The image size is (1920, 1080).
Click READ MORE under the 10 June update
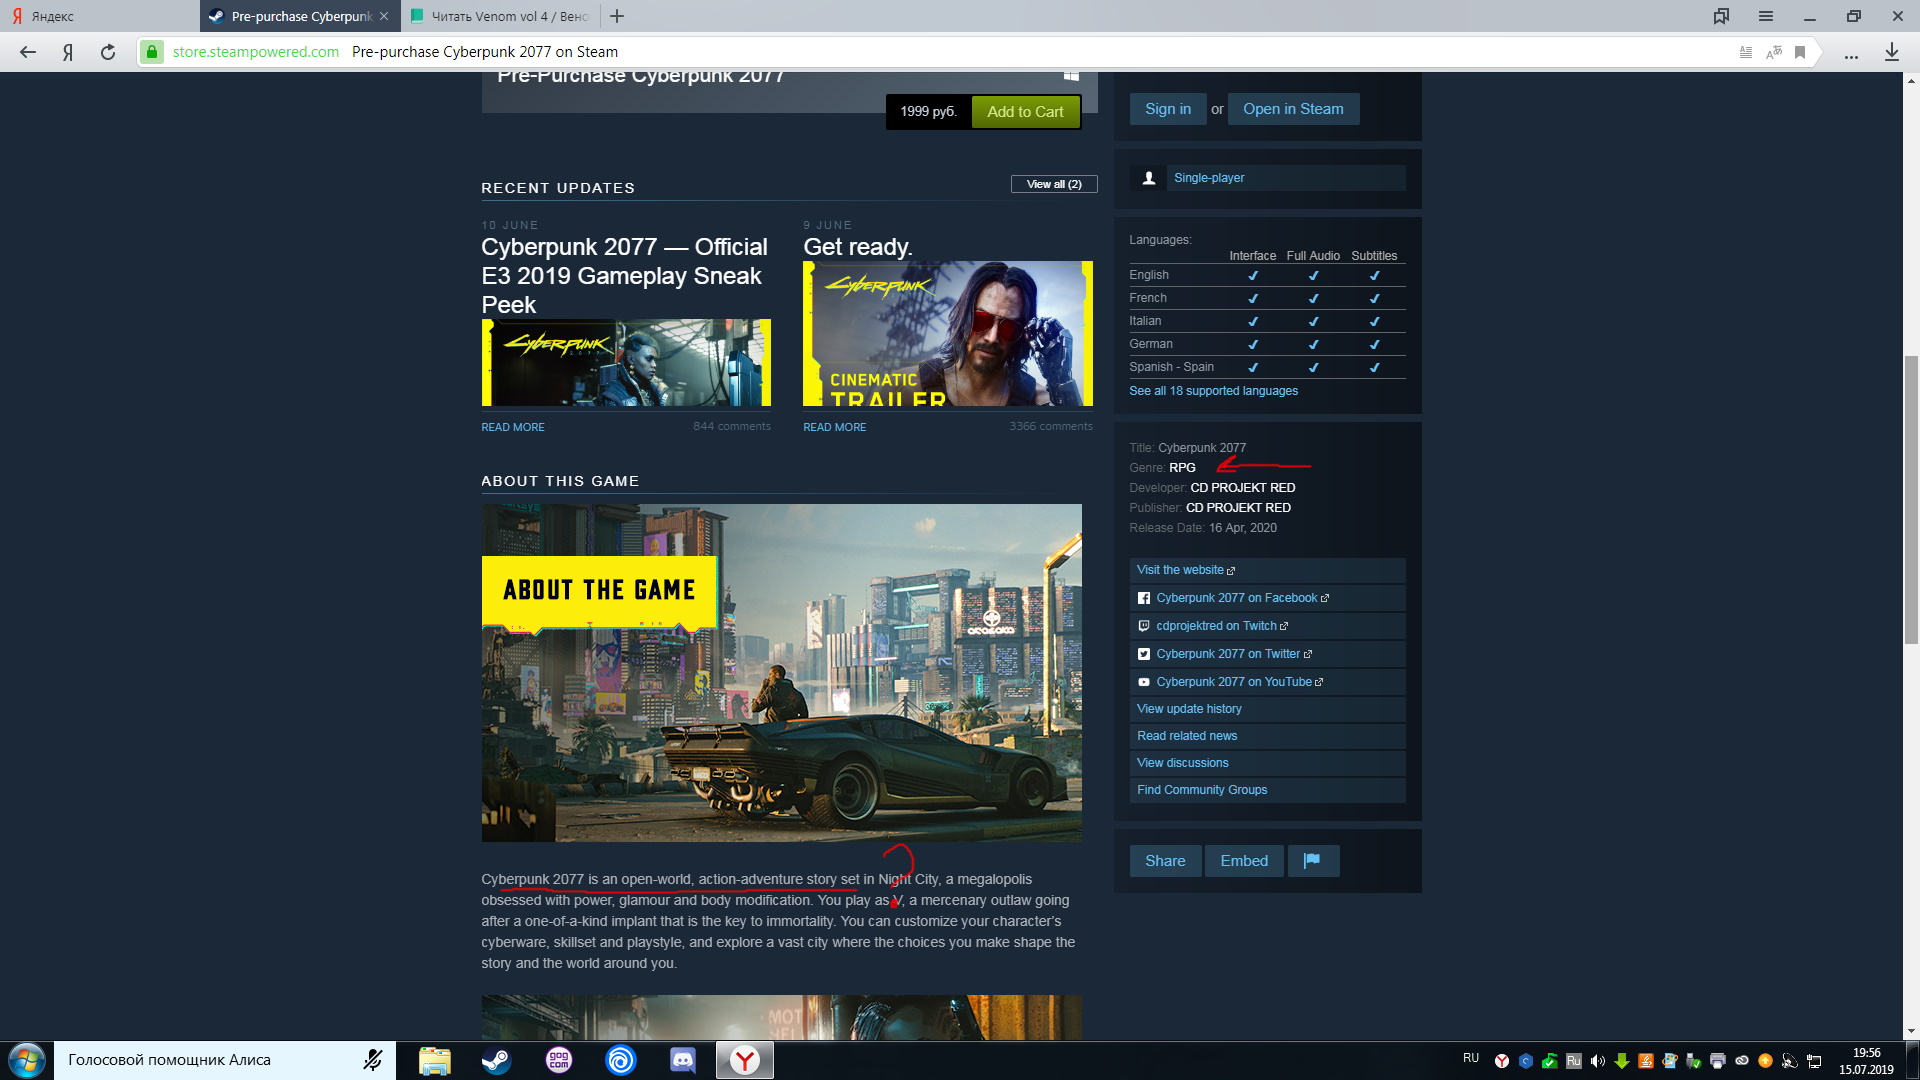click(513, 427)
